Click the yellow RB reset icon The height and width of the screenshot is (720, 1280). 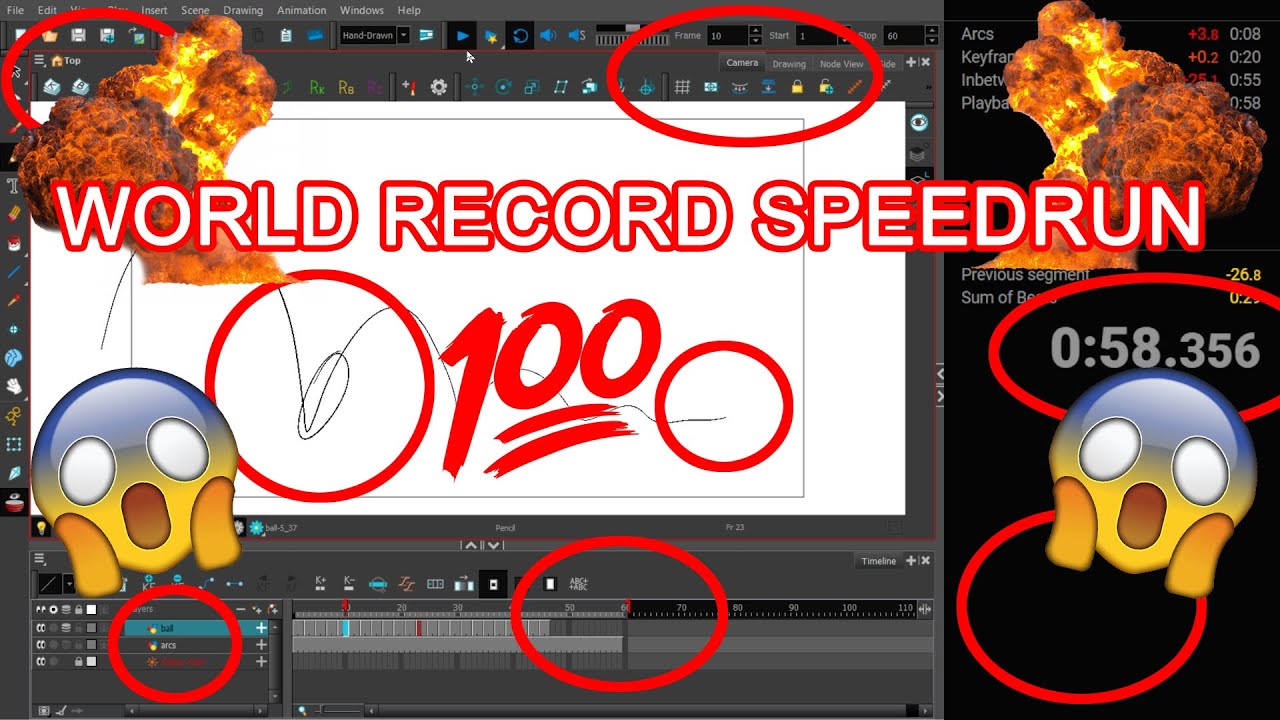(x=346, y=88)
